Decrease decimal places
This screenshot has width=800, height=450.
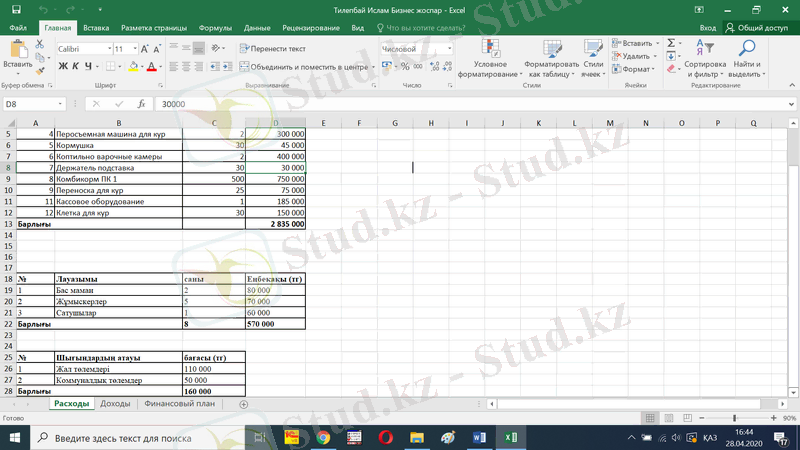[447, 66]
